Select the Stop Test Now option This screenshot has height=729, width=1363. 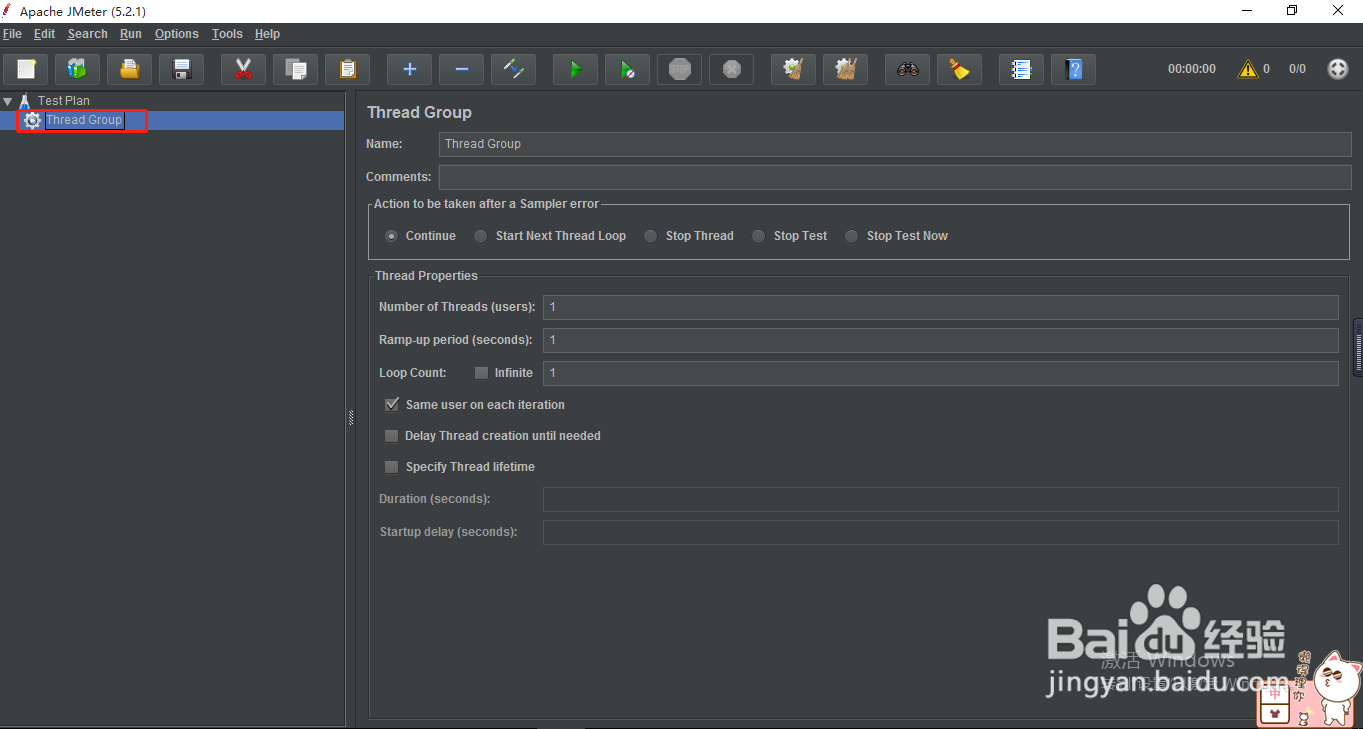click(852, 236)
